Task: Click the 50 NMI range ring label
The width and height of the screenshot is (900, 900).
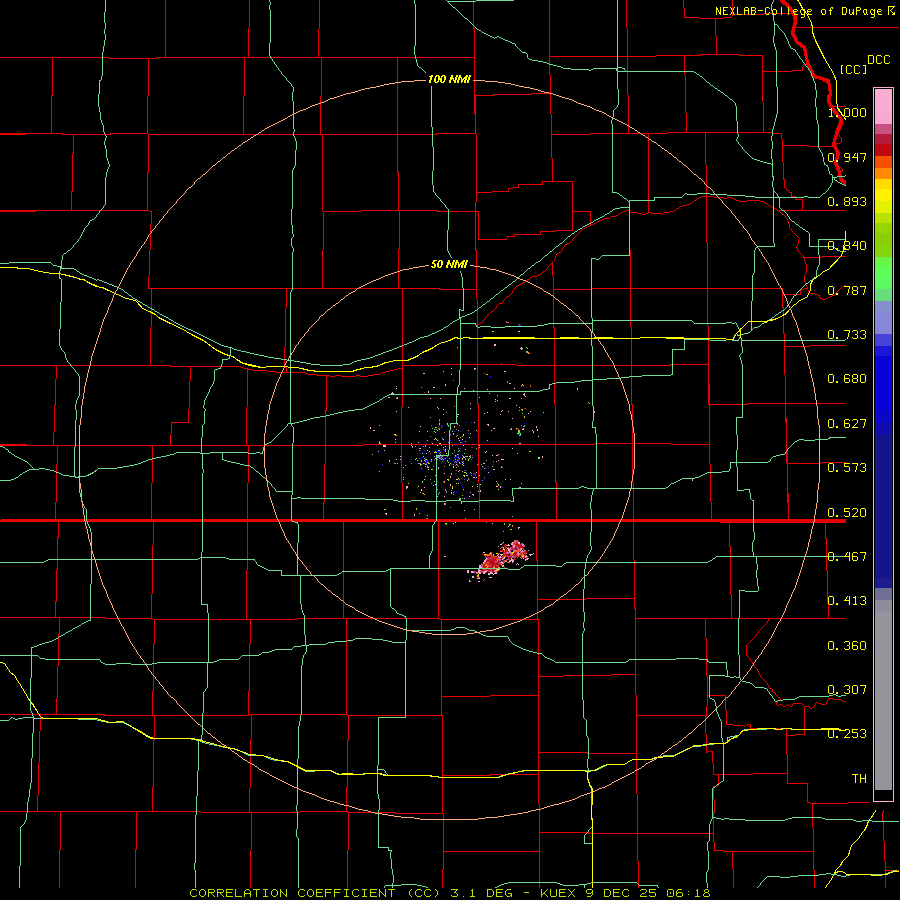Action: 449,264
